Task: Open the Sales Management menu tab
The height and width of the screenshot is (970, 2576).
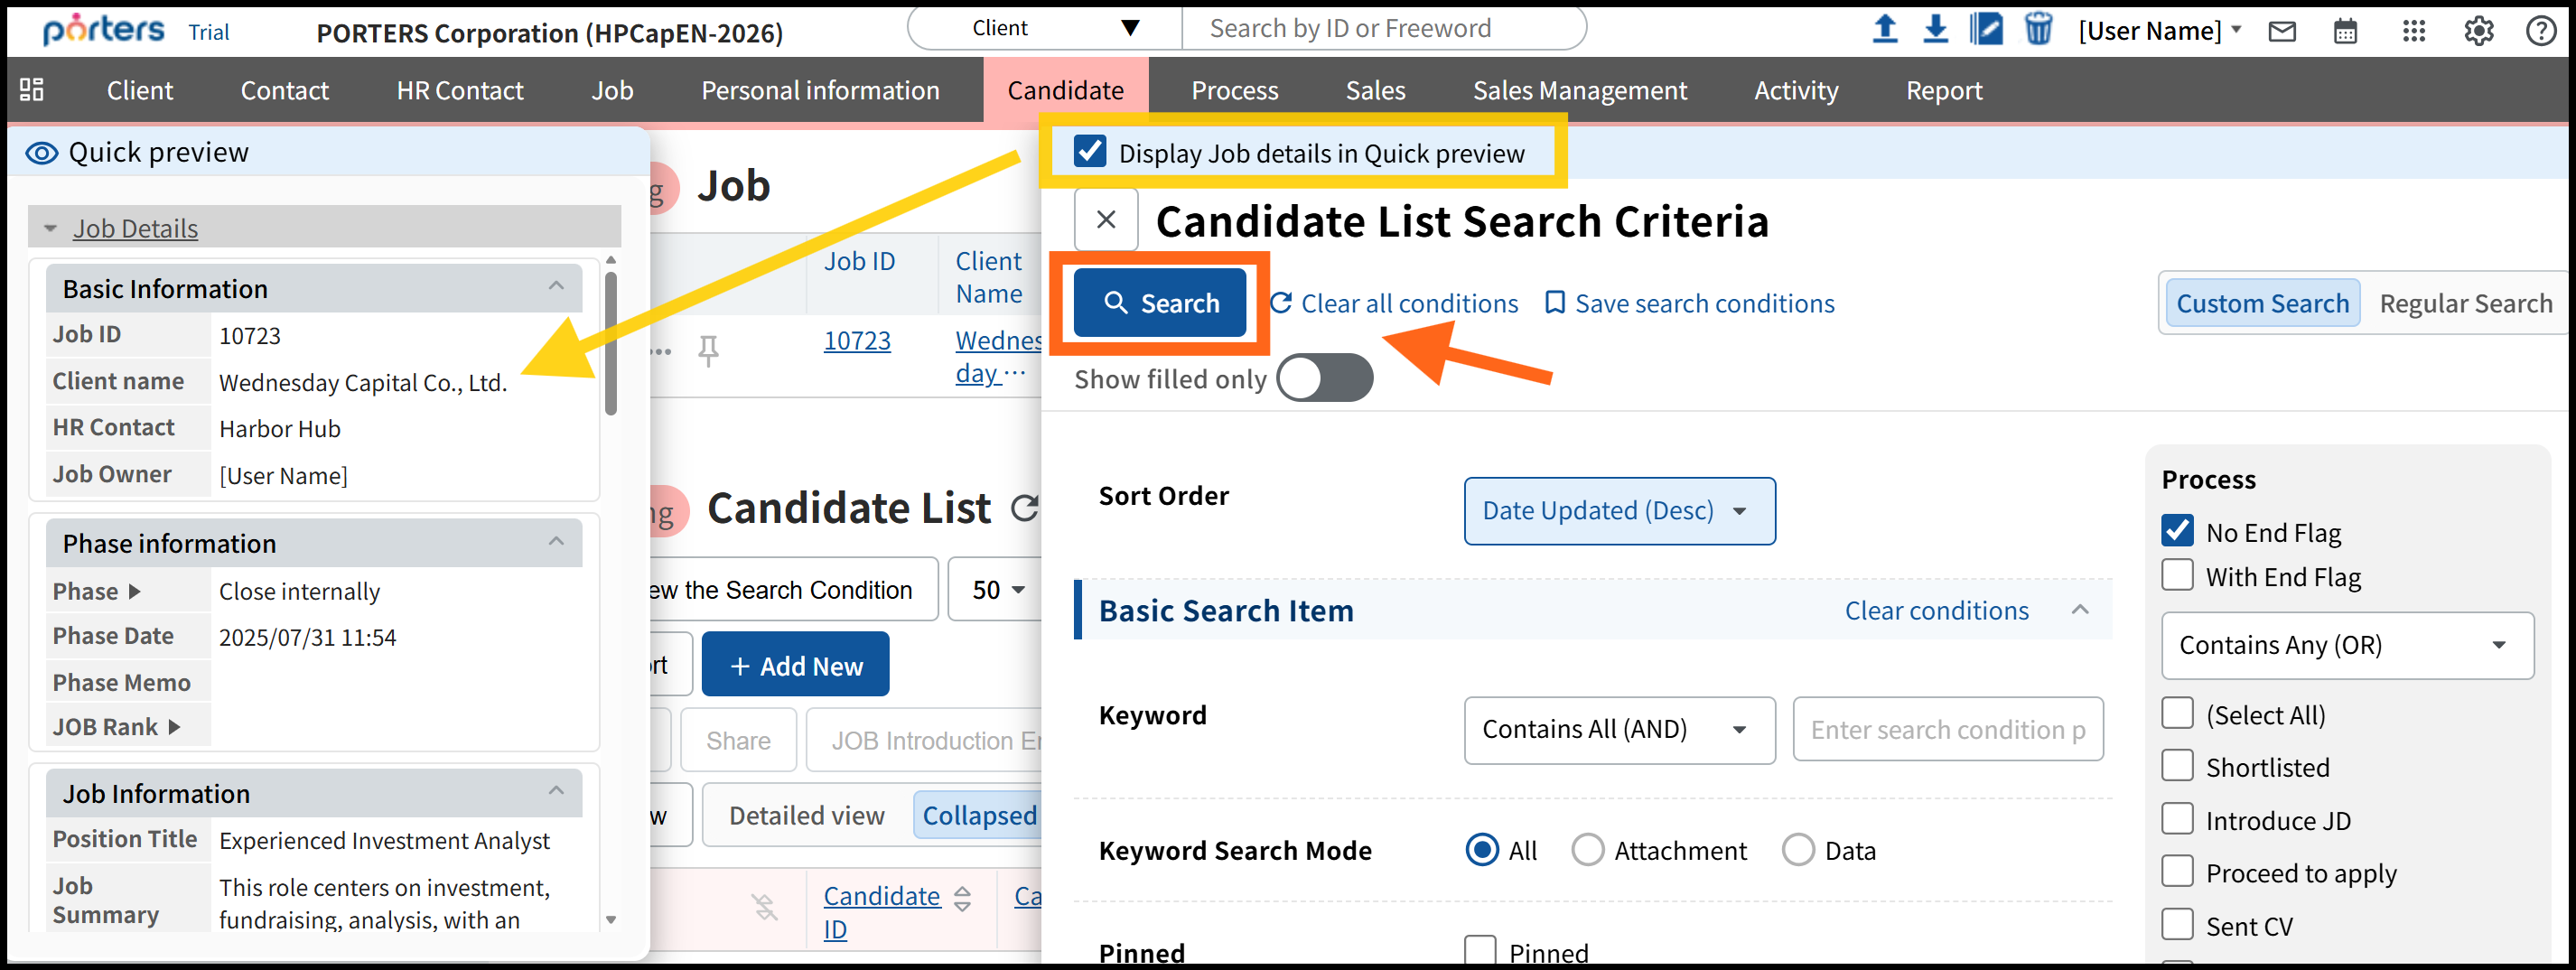Action: click(1579, 91)
